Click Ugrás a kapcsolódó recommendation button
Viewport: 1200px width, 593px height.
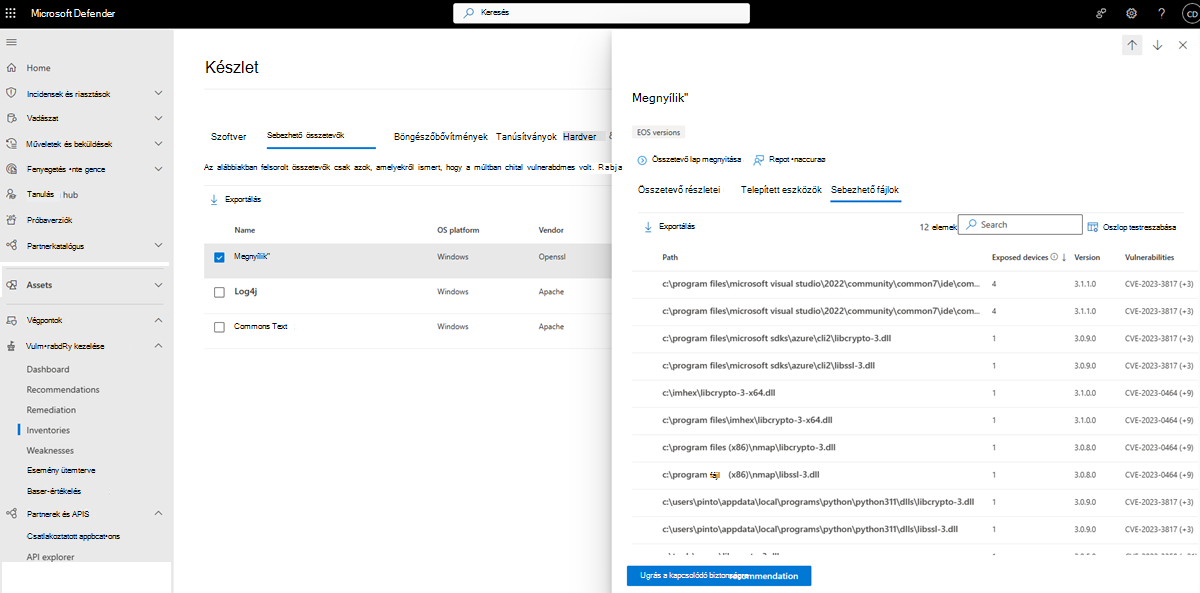[x=719, y=576]
